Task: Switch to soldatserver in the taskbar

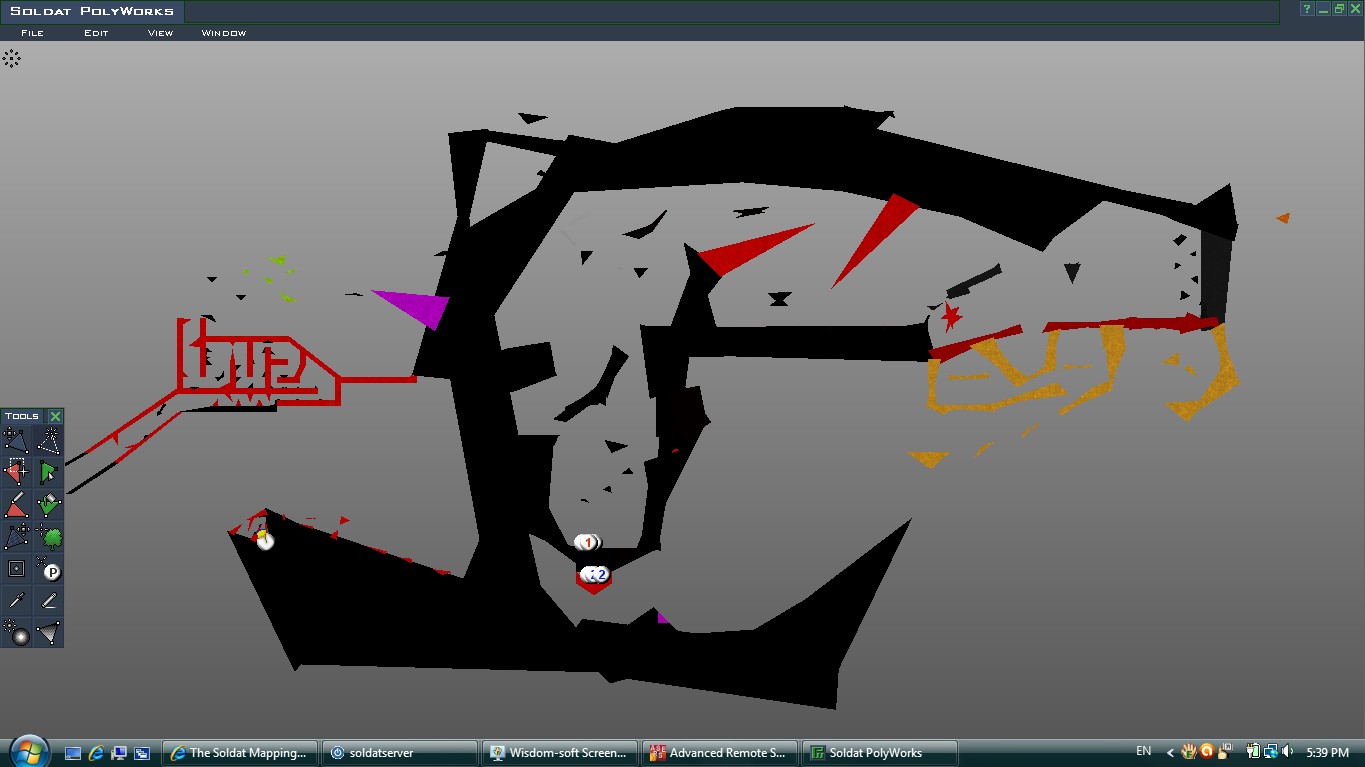Action: point(399,753)
